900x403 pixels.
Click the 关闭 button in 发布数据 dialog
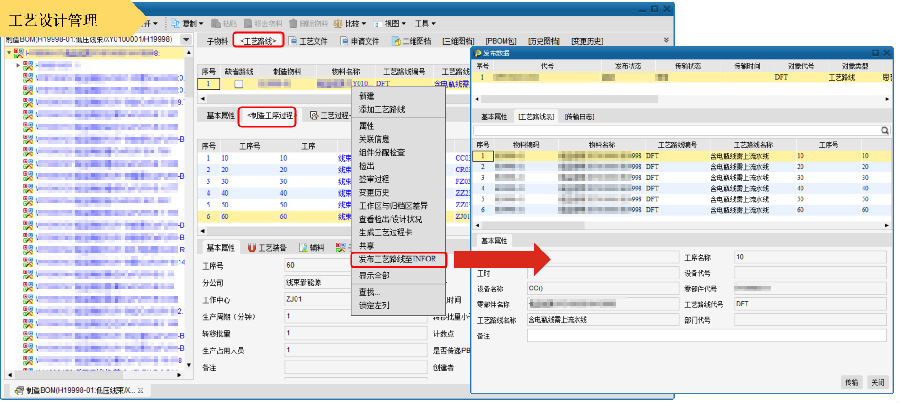click(x=877, y=382)
